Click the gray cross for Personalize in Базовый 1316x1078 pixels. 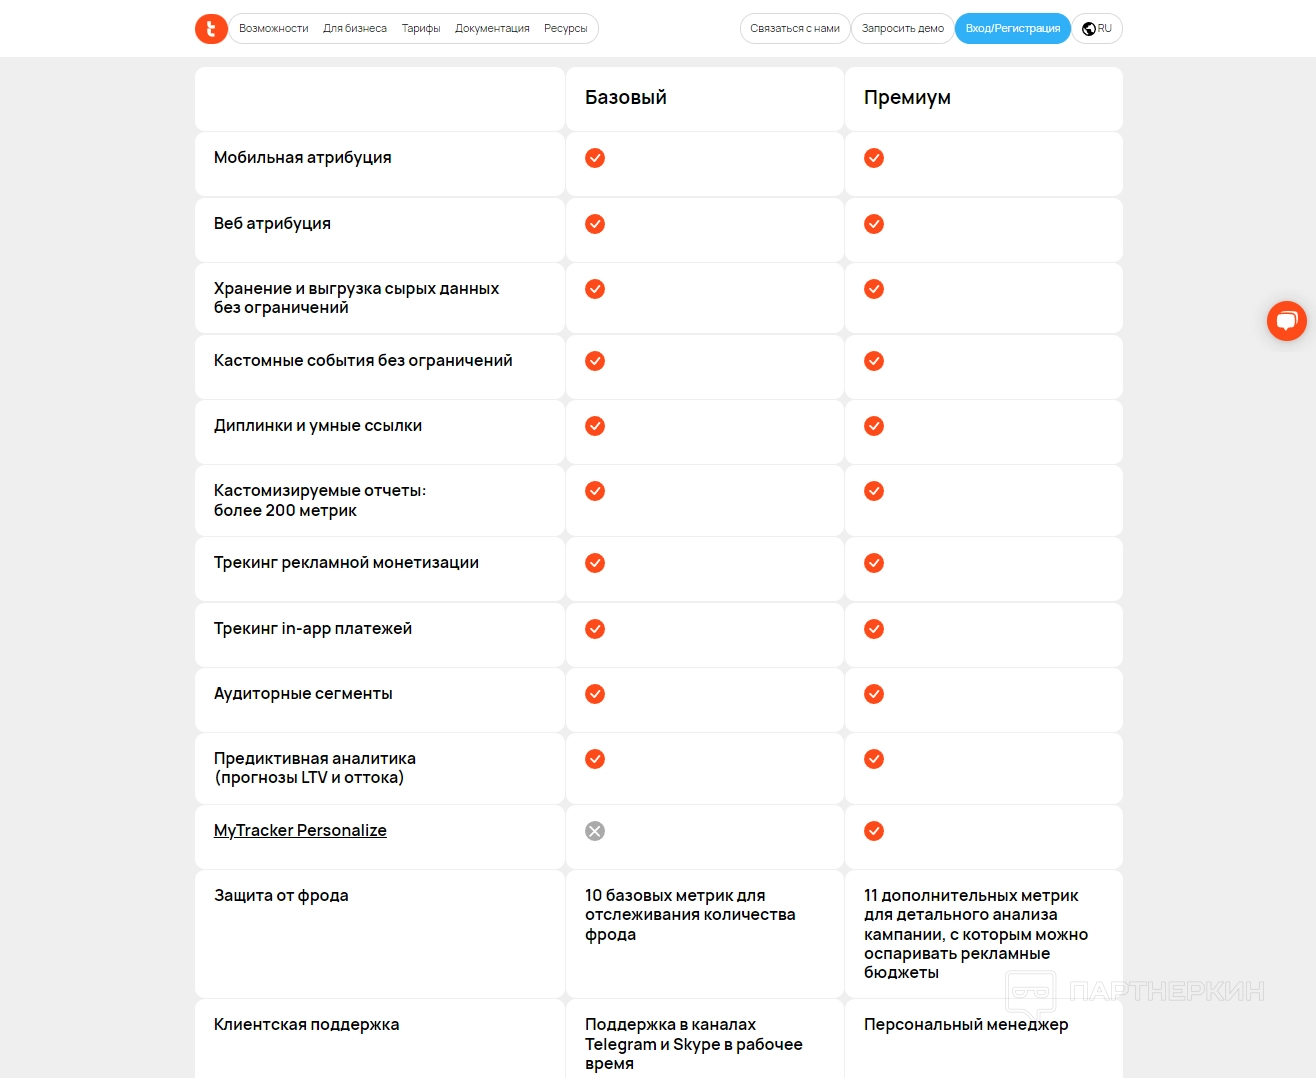coord(595,831)
